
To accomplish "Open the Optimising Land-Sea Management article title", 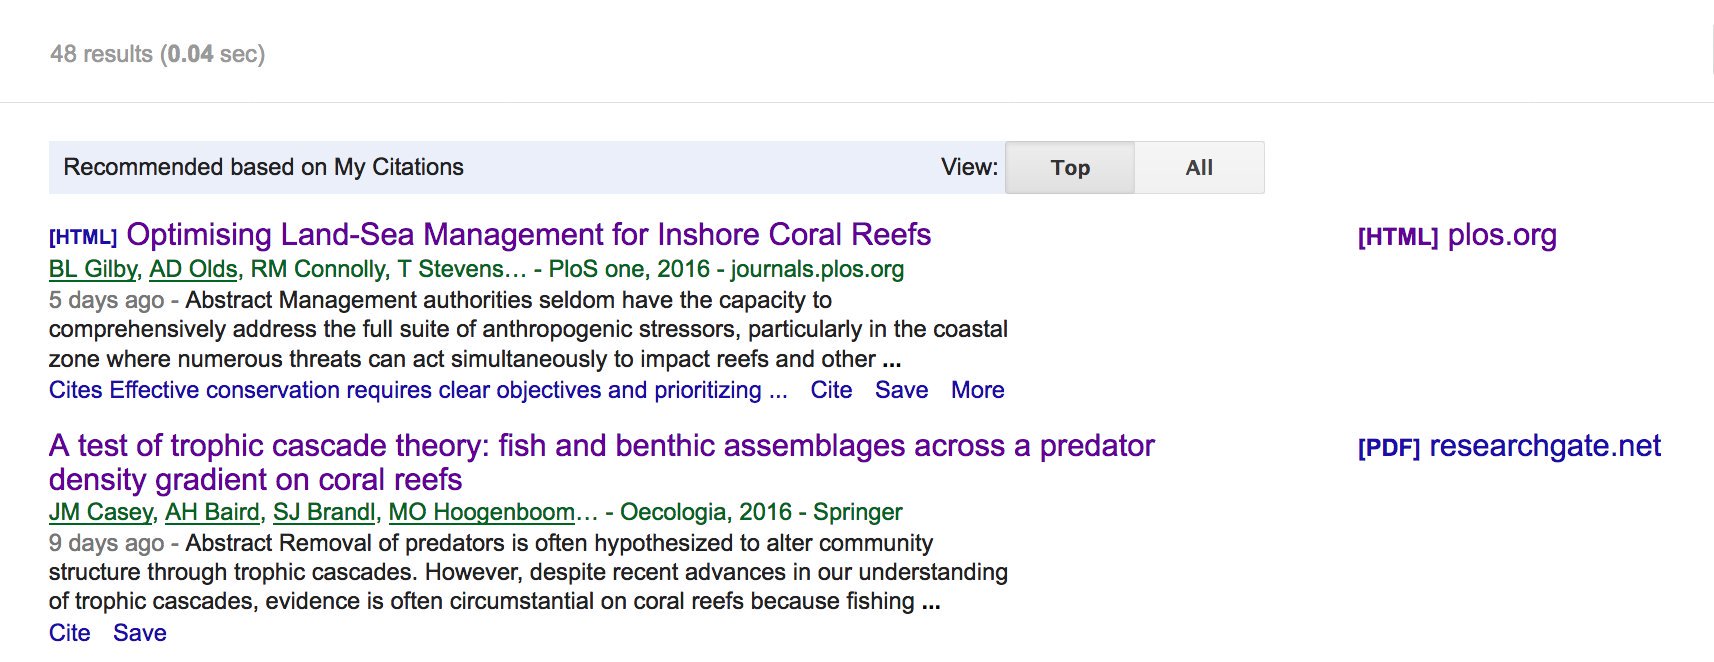I will point(528,235).
